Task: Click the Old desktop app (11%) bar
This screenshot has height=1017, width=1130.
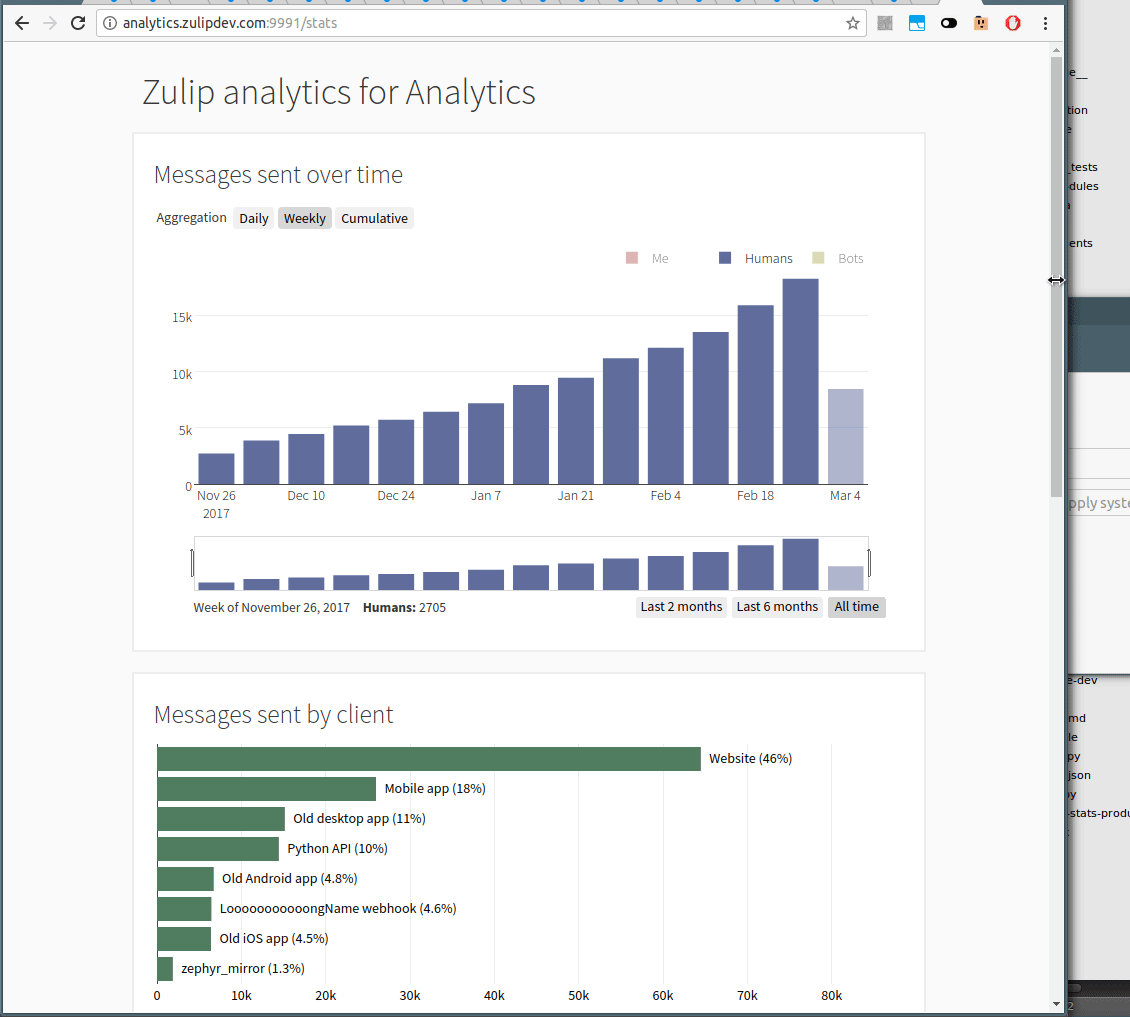Action: coord(221,819)
